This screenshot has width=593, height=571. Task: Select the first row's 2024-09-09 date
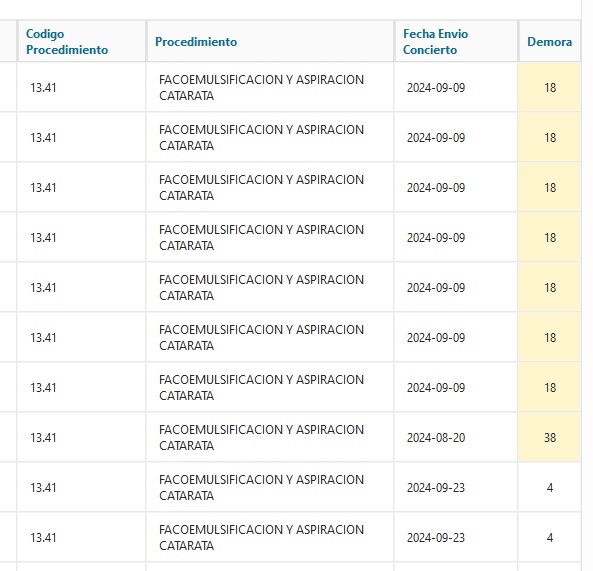click(x=436, y=87)
